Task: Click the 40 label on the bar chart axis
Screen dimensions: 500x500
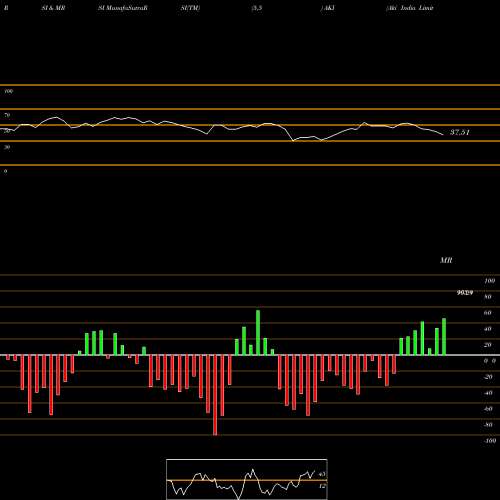Action: pyautogui.click(x=488, y=329)
